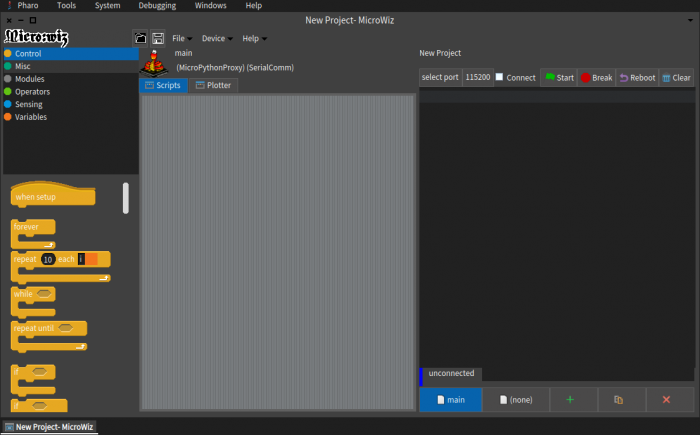
Task: Open the MicroWiz Help dropdown menu
Action: 254,38
